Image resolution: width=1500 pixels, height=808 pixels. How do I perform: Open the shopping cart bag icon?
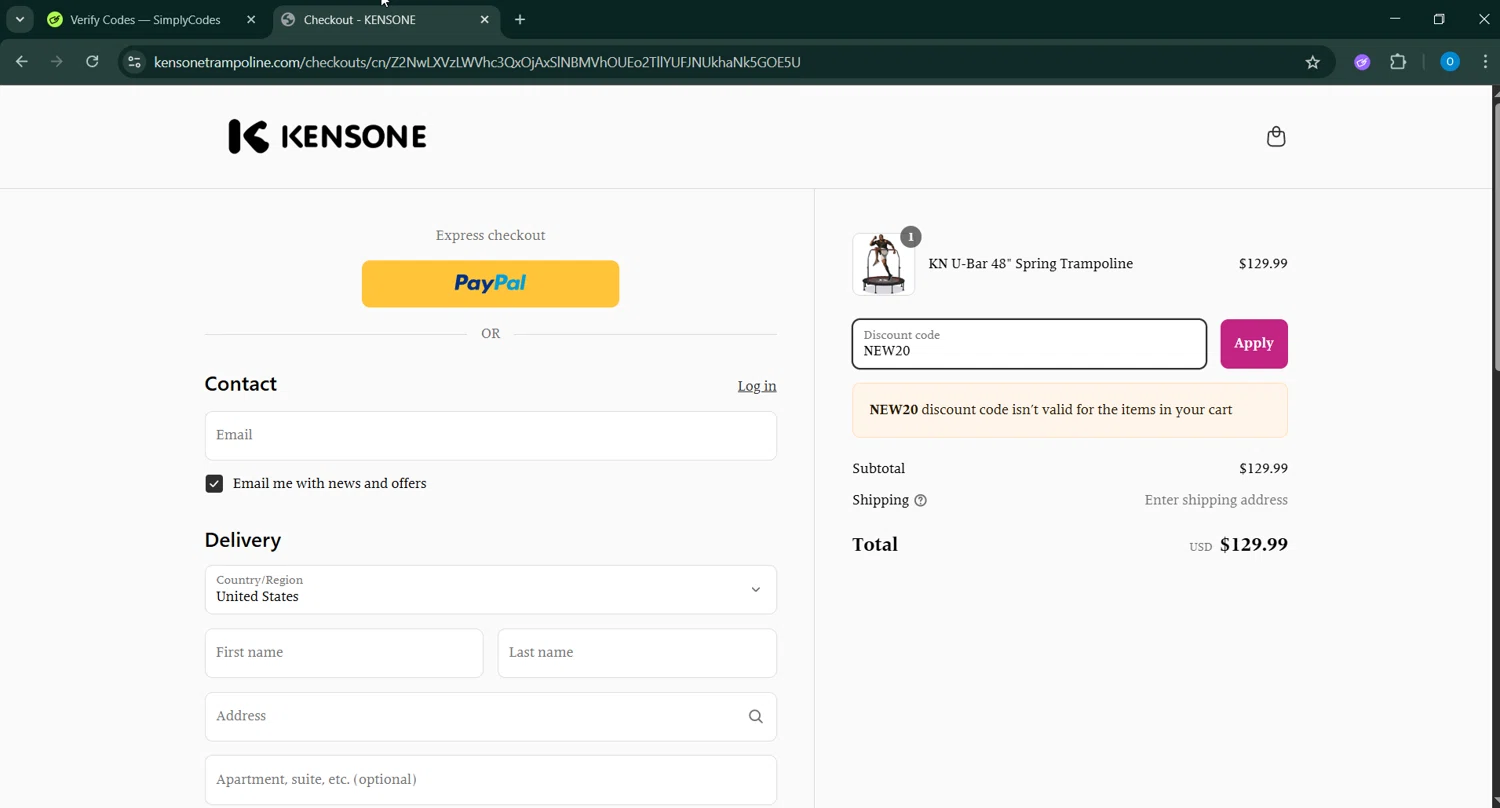1276,137
